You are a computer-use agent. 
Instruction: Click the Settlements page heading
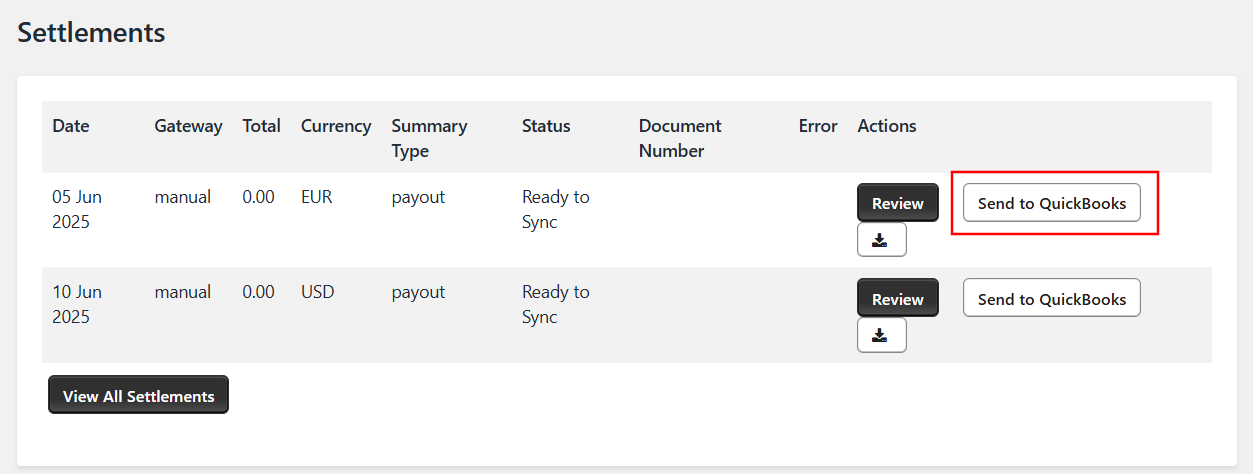click(x=91, y=32)
